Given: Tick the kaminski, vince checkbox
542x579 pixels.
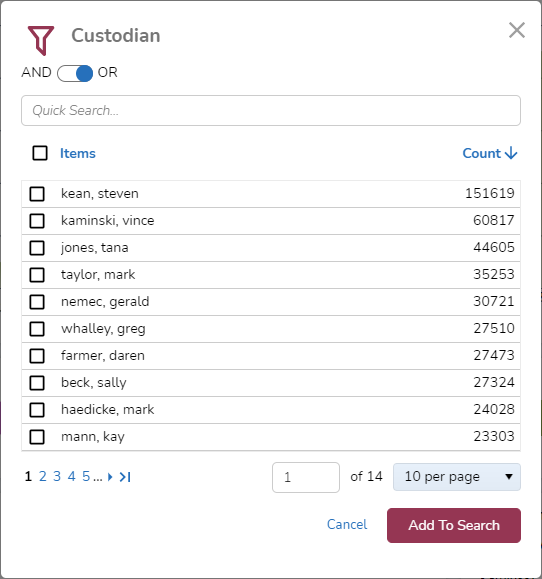Looking at the screenshot, I should coord(37,221).
